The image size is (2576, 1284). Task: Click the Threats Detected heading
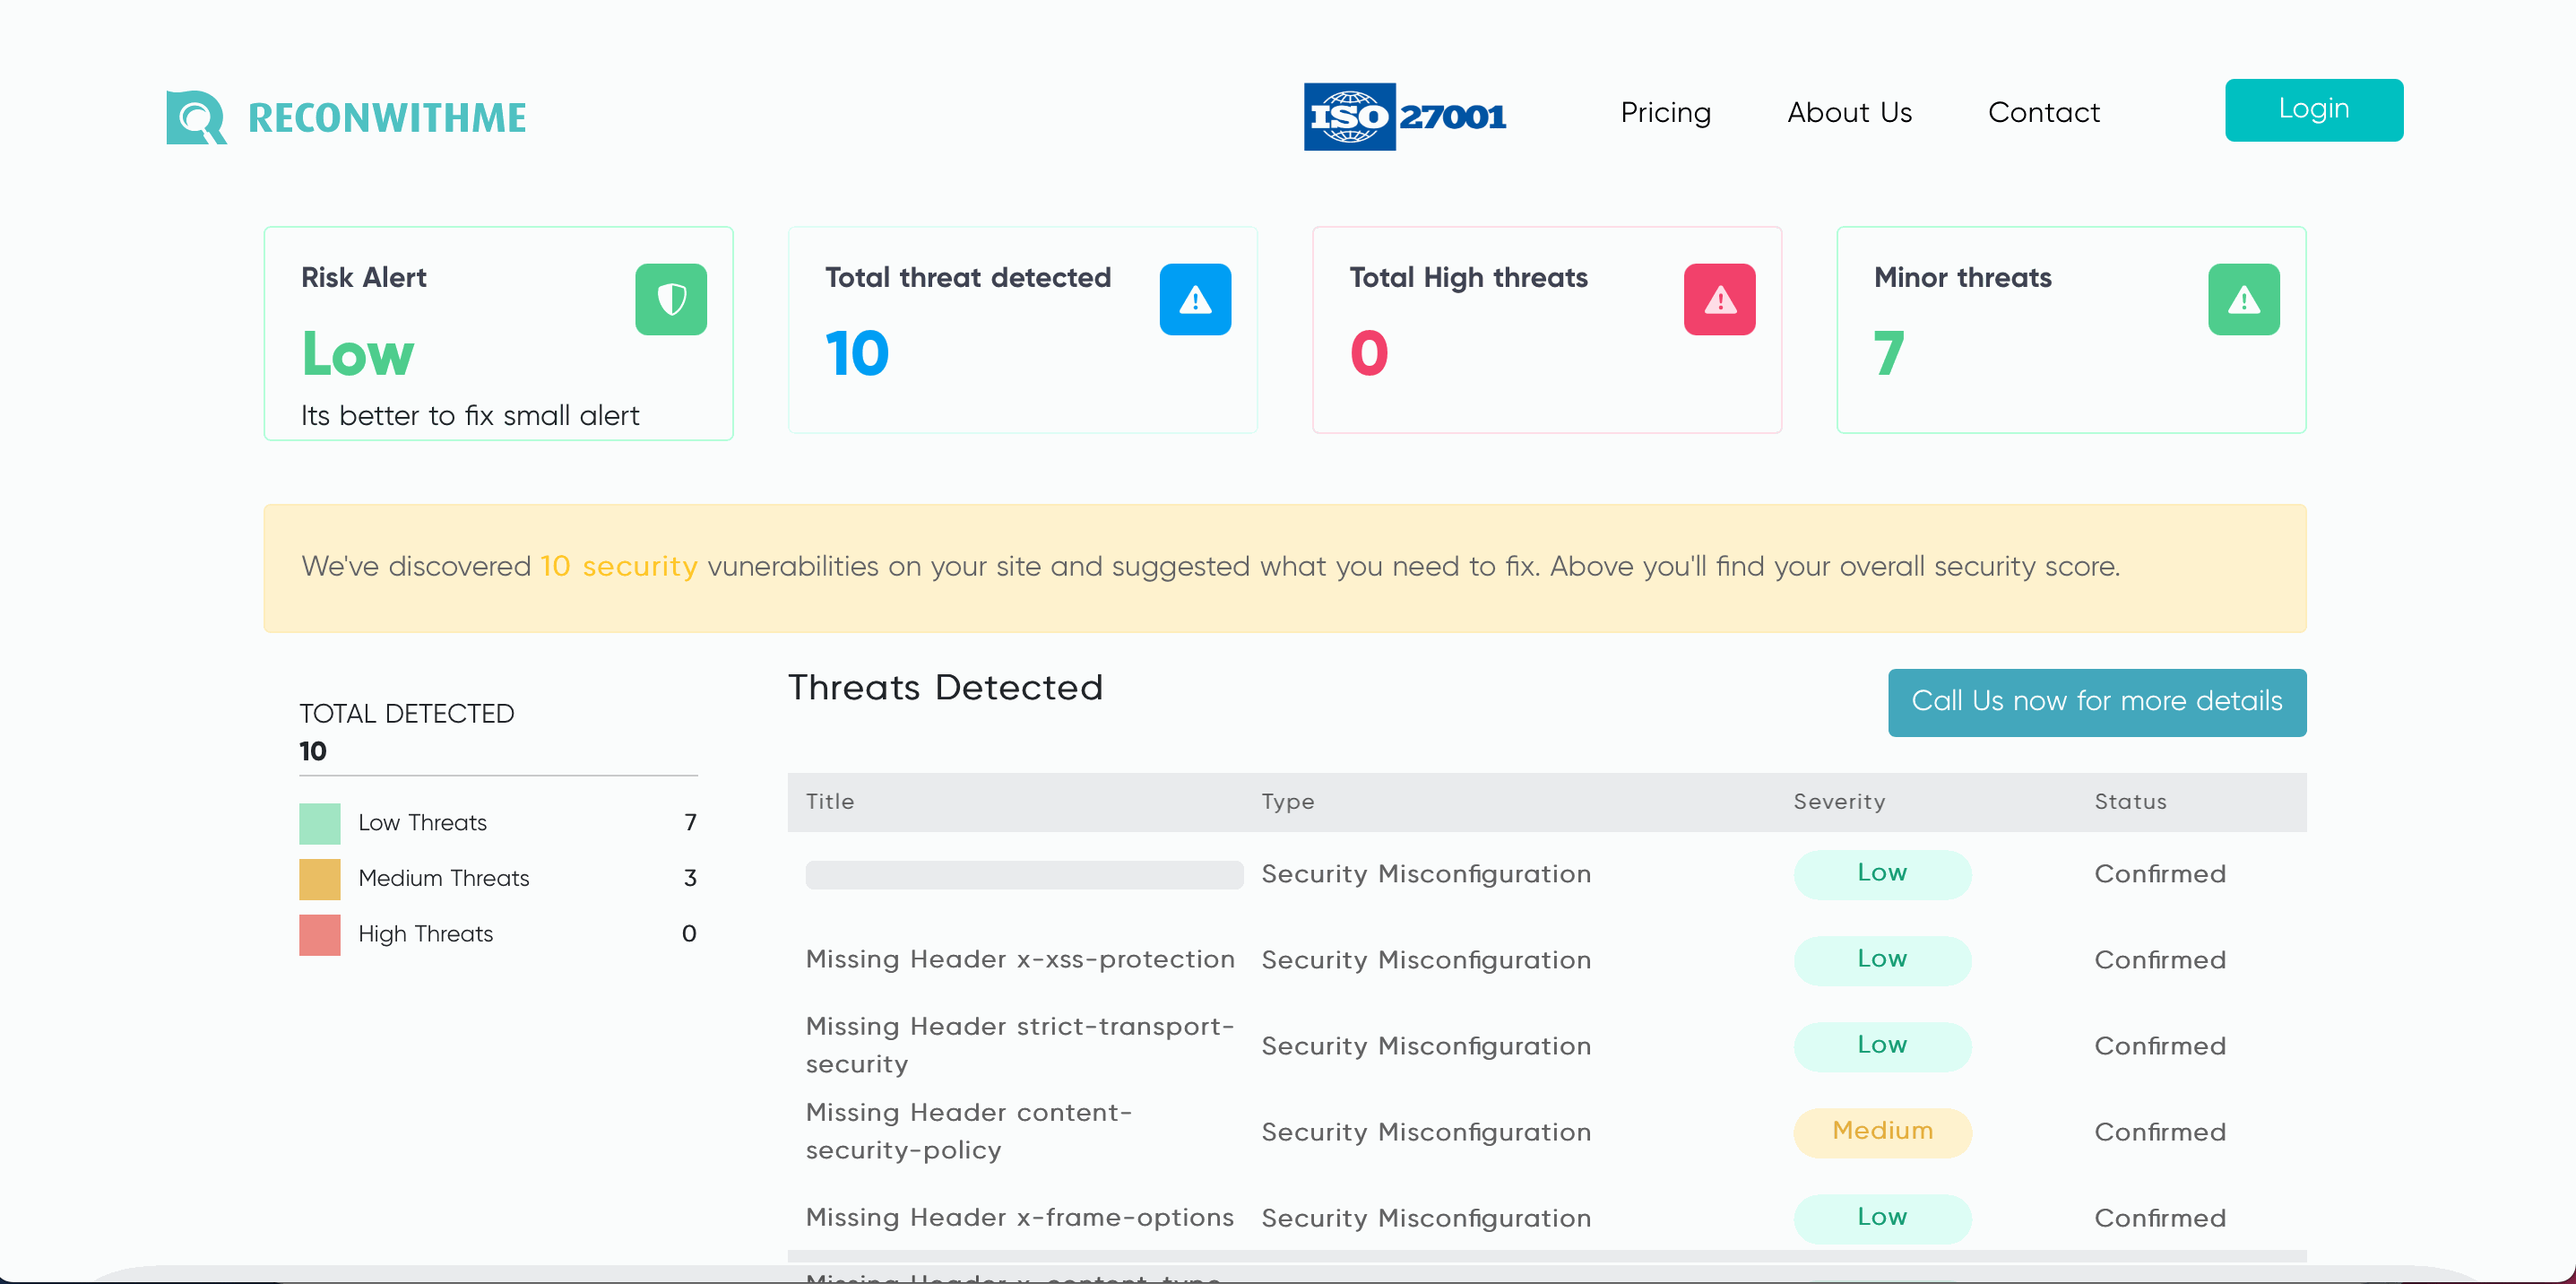click(944, 687)
